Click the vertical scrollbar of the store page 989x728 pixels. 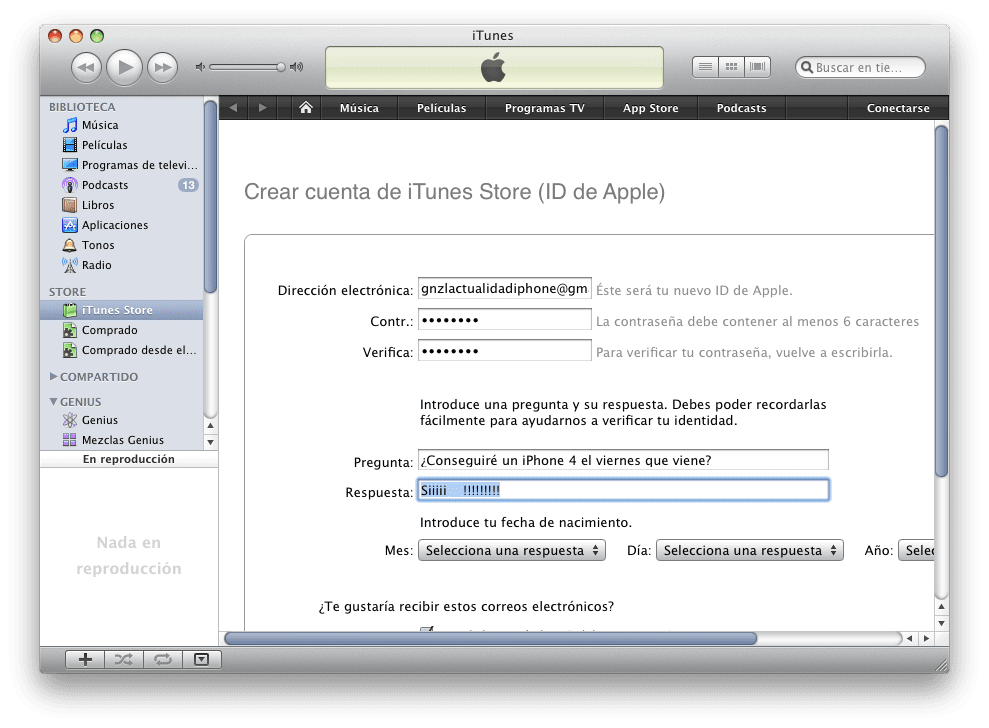pos(942,301)
